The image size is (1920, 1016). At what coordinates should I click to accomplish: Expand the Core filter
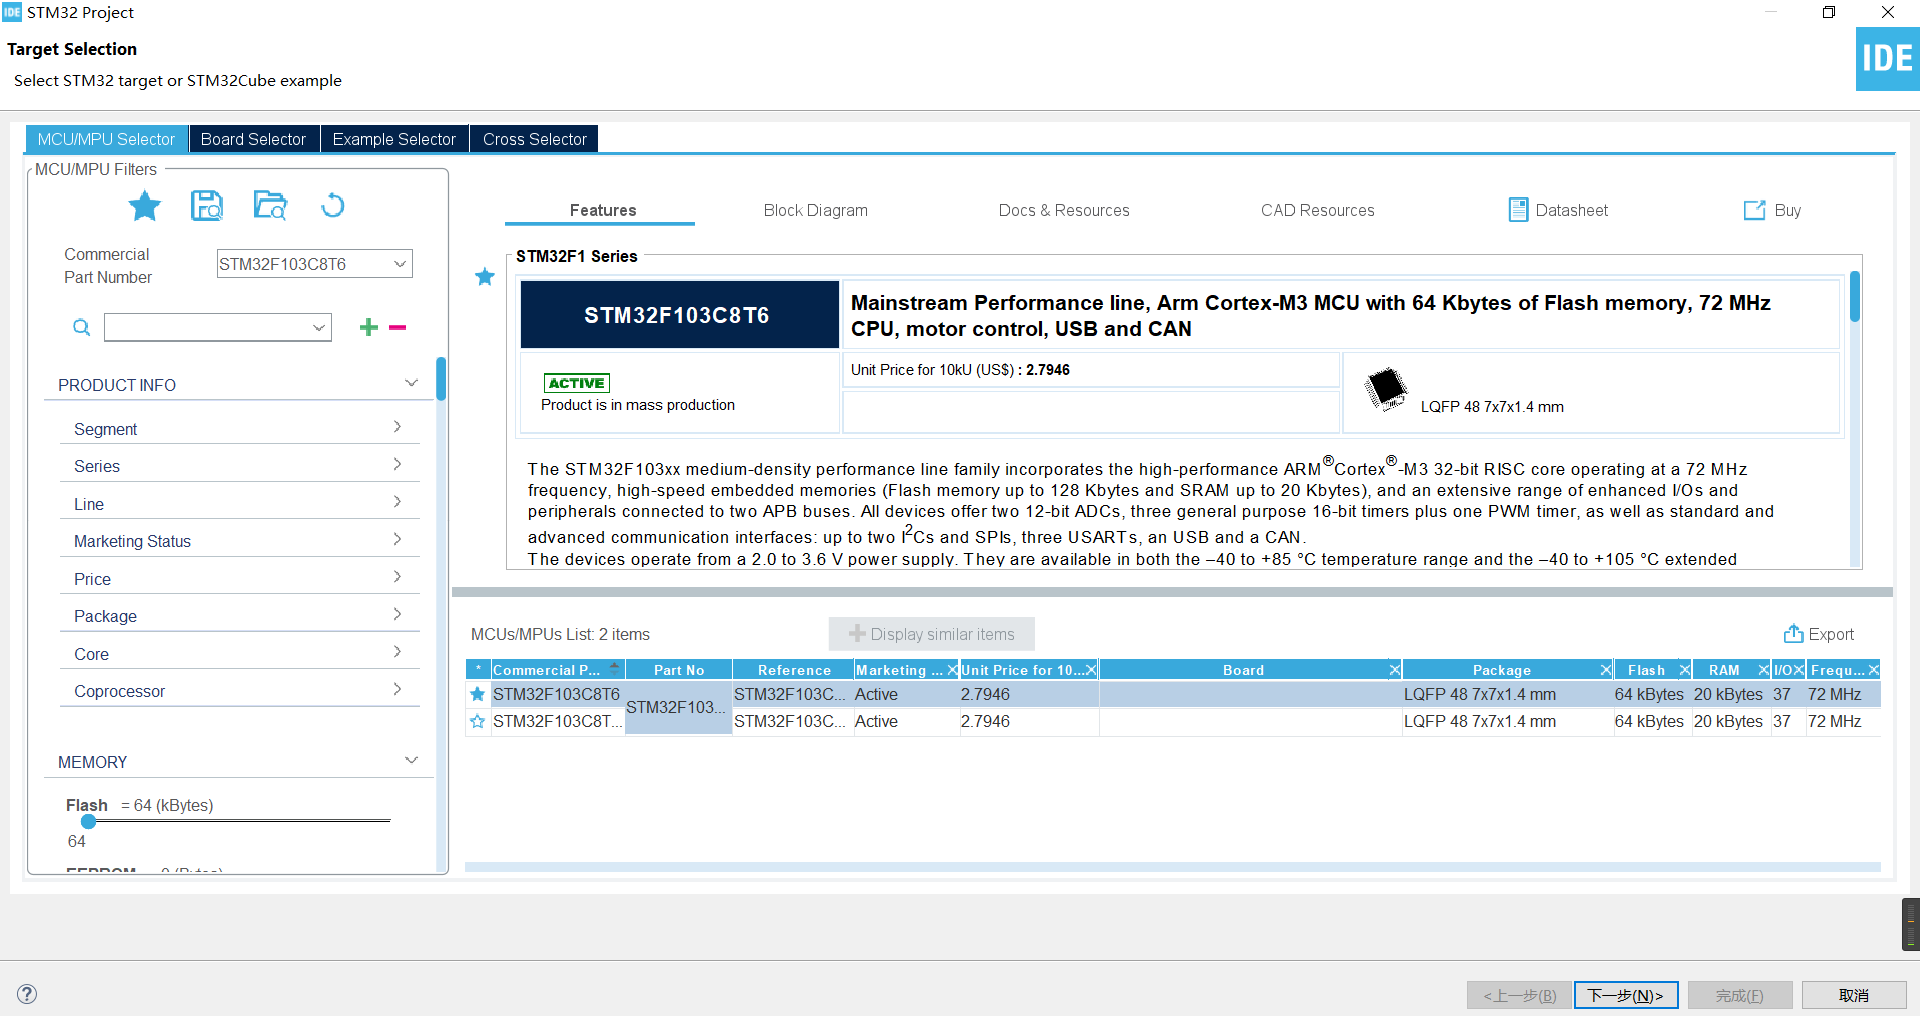[397, 652]
